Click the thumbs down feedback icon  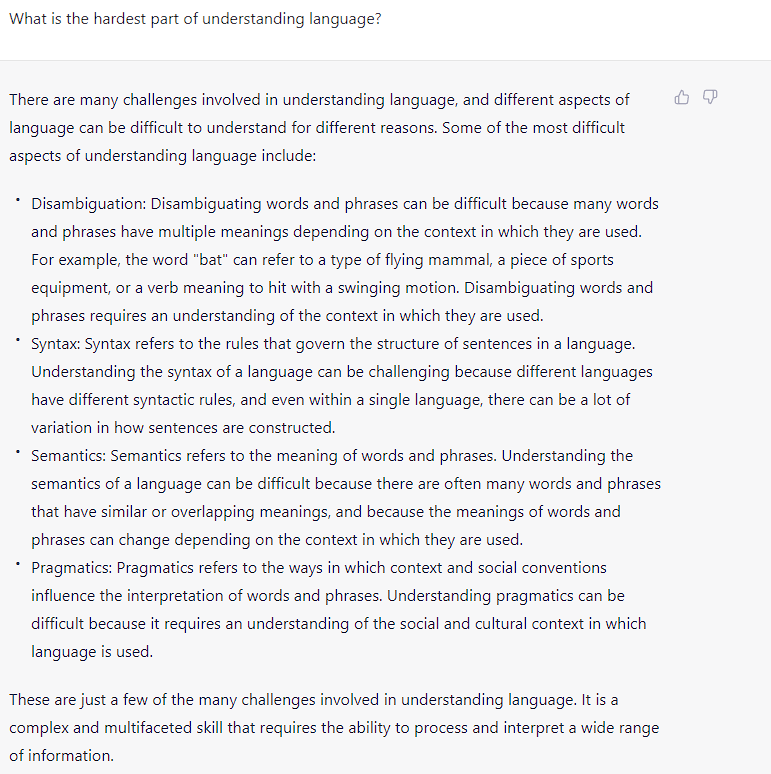coord(710,98)
